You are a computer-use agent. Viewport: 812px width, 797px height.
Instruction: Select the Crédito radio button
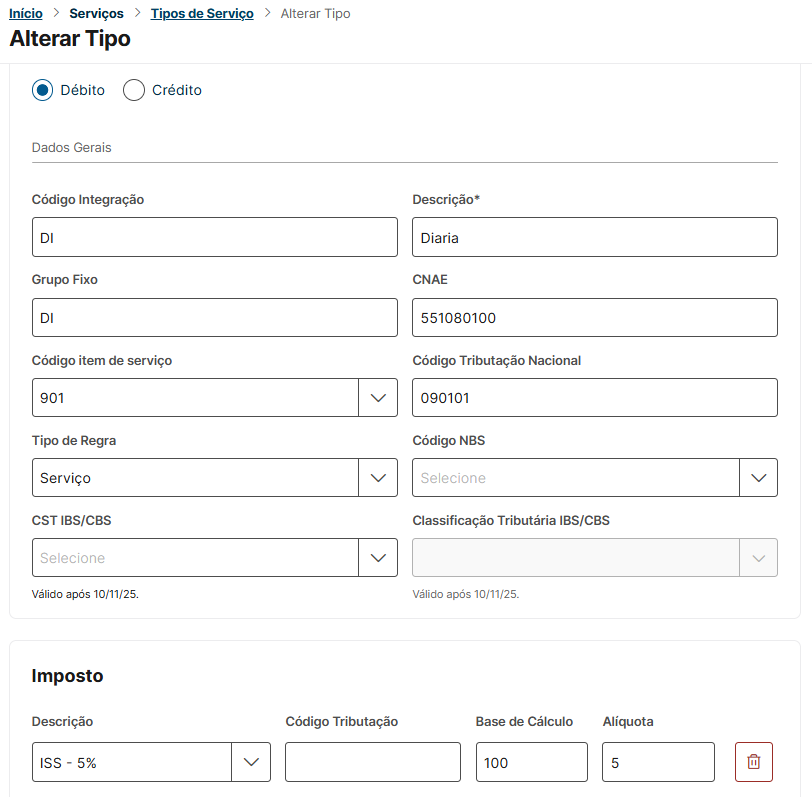[134, 90]
